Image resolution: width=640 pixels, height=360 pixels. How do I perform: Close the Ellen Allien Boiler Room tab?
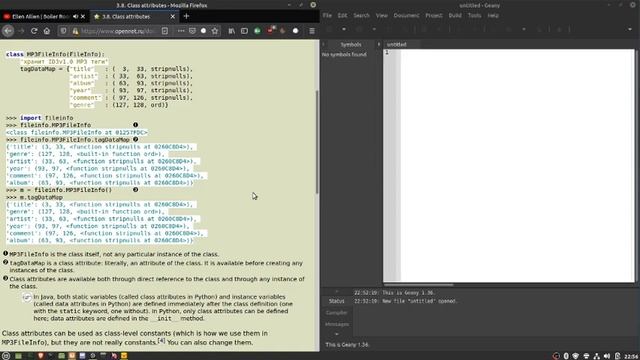click(83, 16)
